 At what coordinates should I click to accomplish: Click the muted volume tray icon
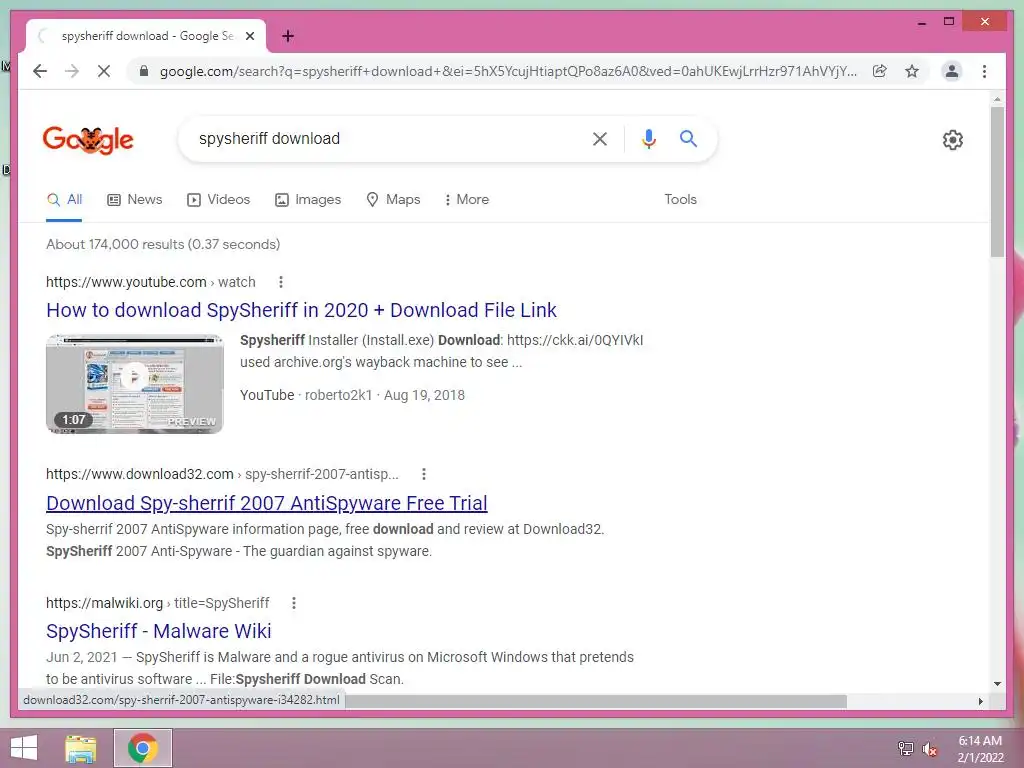[930, 749]
